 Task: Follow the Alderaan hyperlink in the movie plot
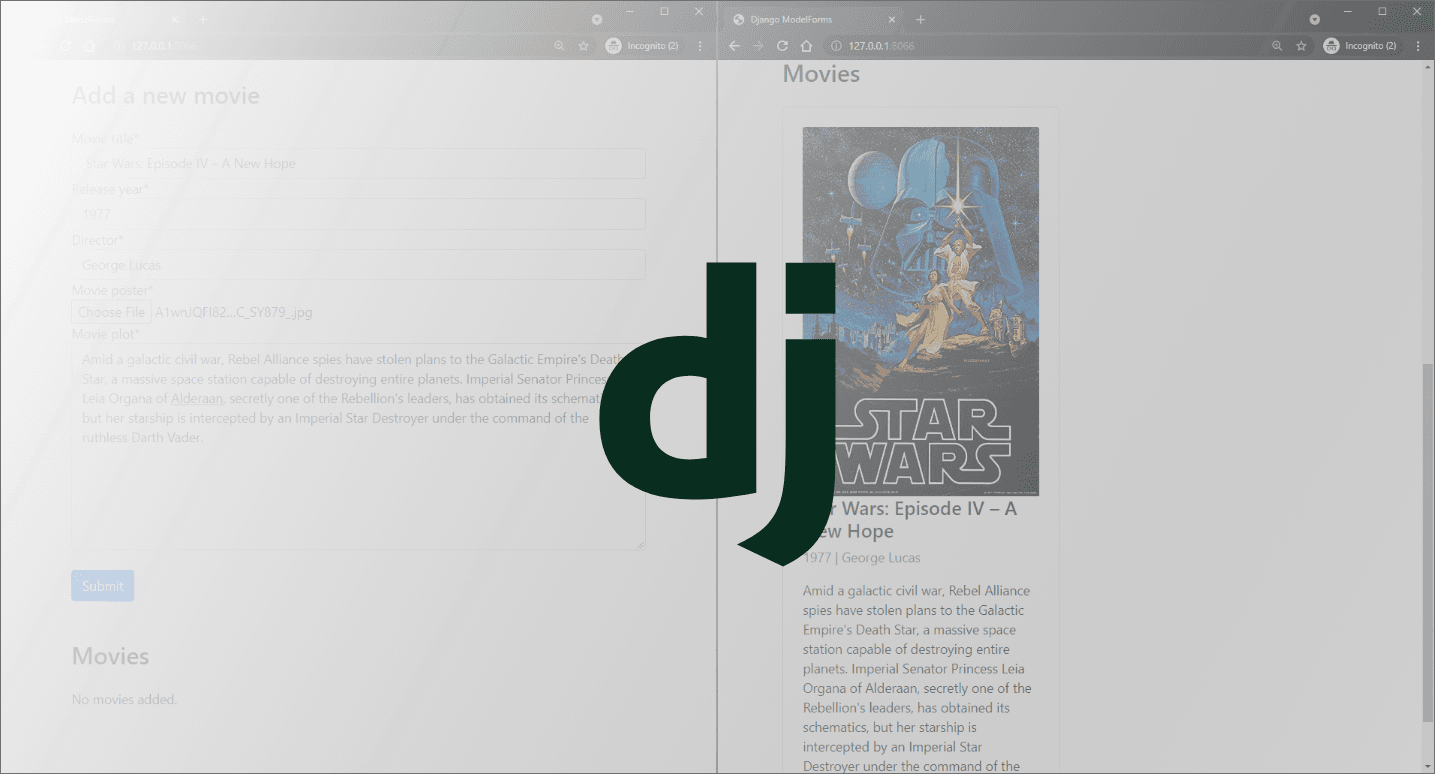click(x=197, y=398)
